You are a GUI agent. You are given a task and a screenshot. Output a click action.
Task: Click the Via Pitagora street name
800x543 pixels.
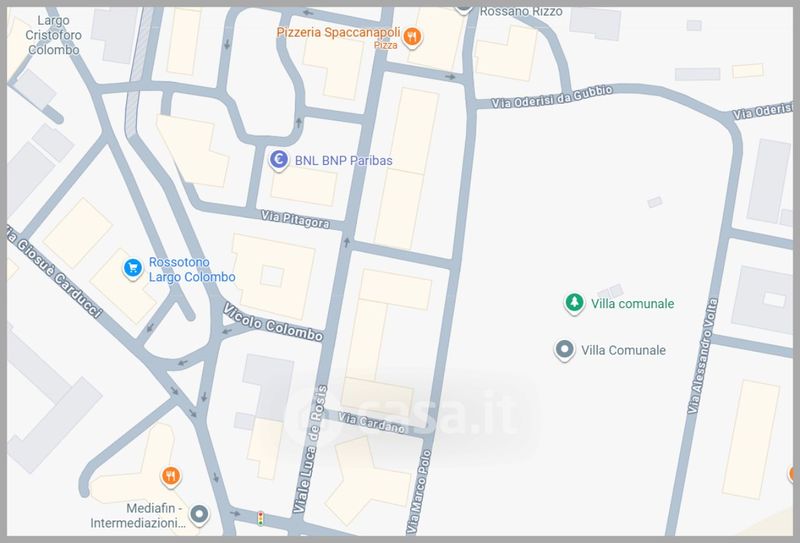(x=295, y=219)
